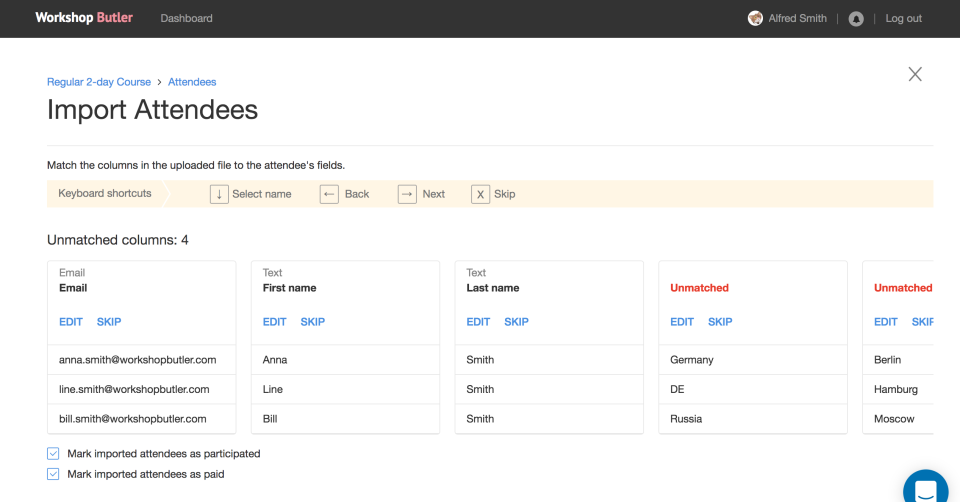Skip the First name column
The height and width of the screenshot is (502, 960).
click(313, 322)
